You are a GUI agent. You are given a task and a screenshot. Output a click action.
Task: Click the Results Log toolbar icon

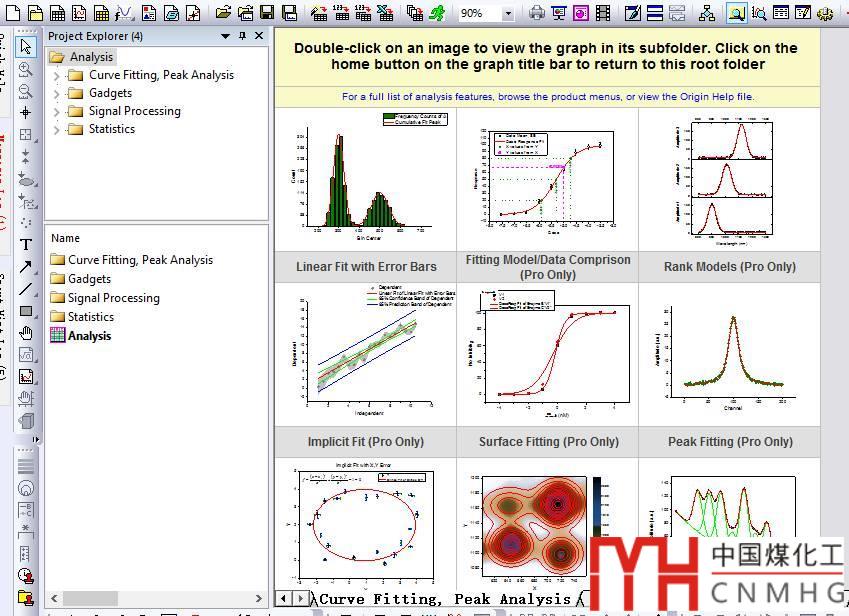(781, 13)
